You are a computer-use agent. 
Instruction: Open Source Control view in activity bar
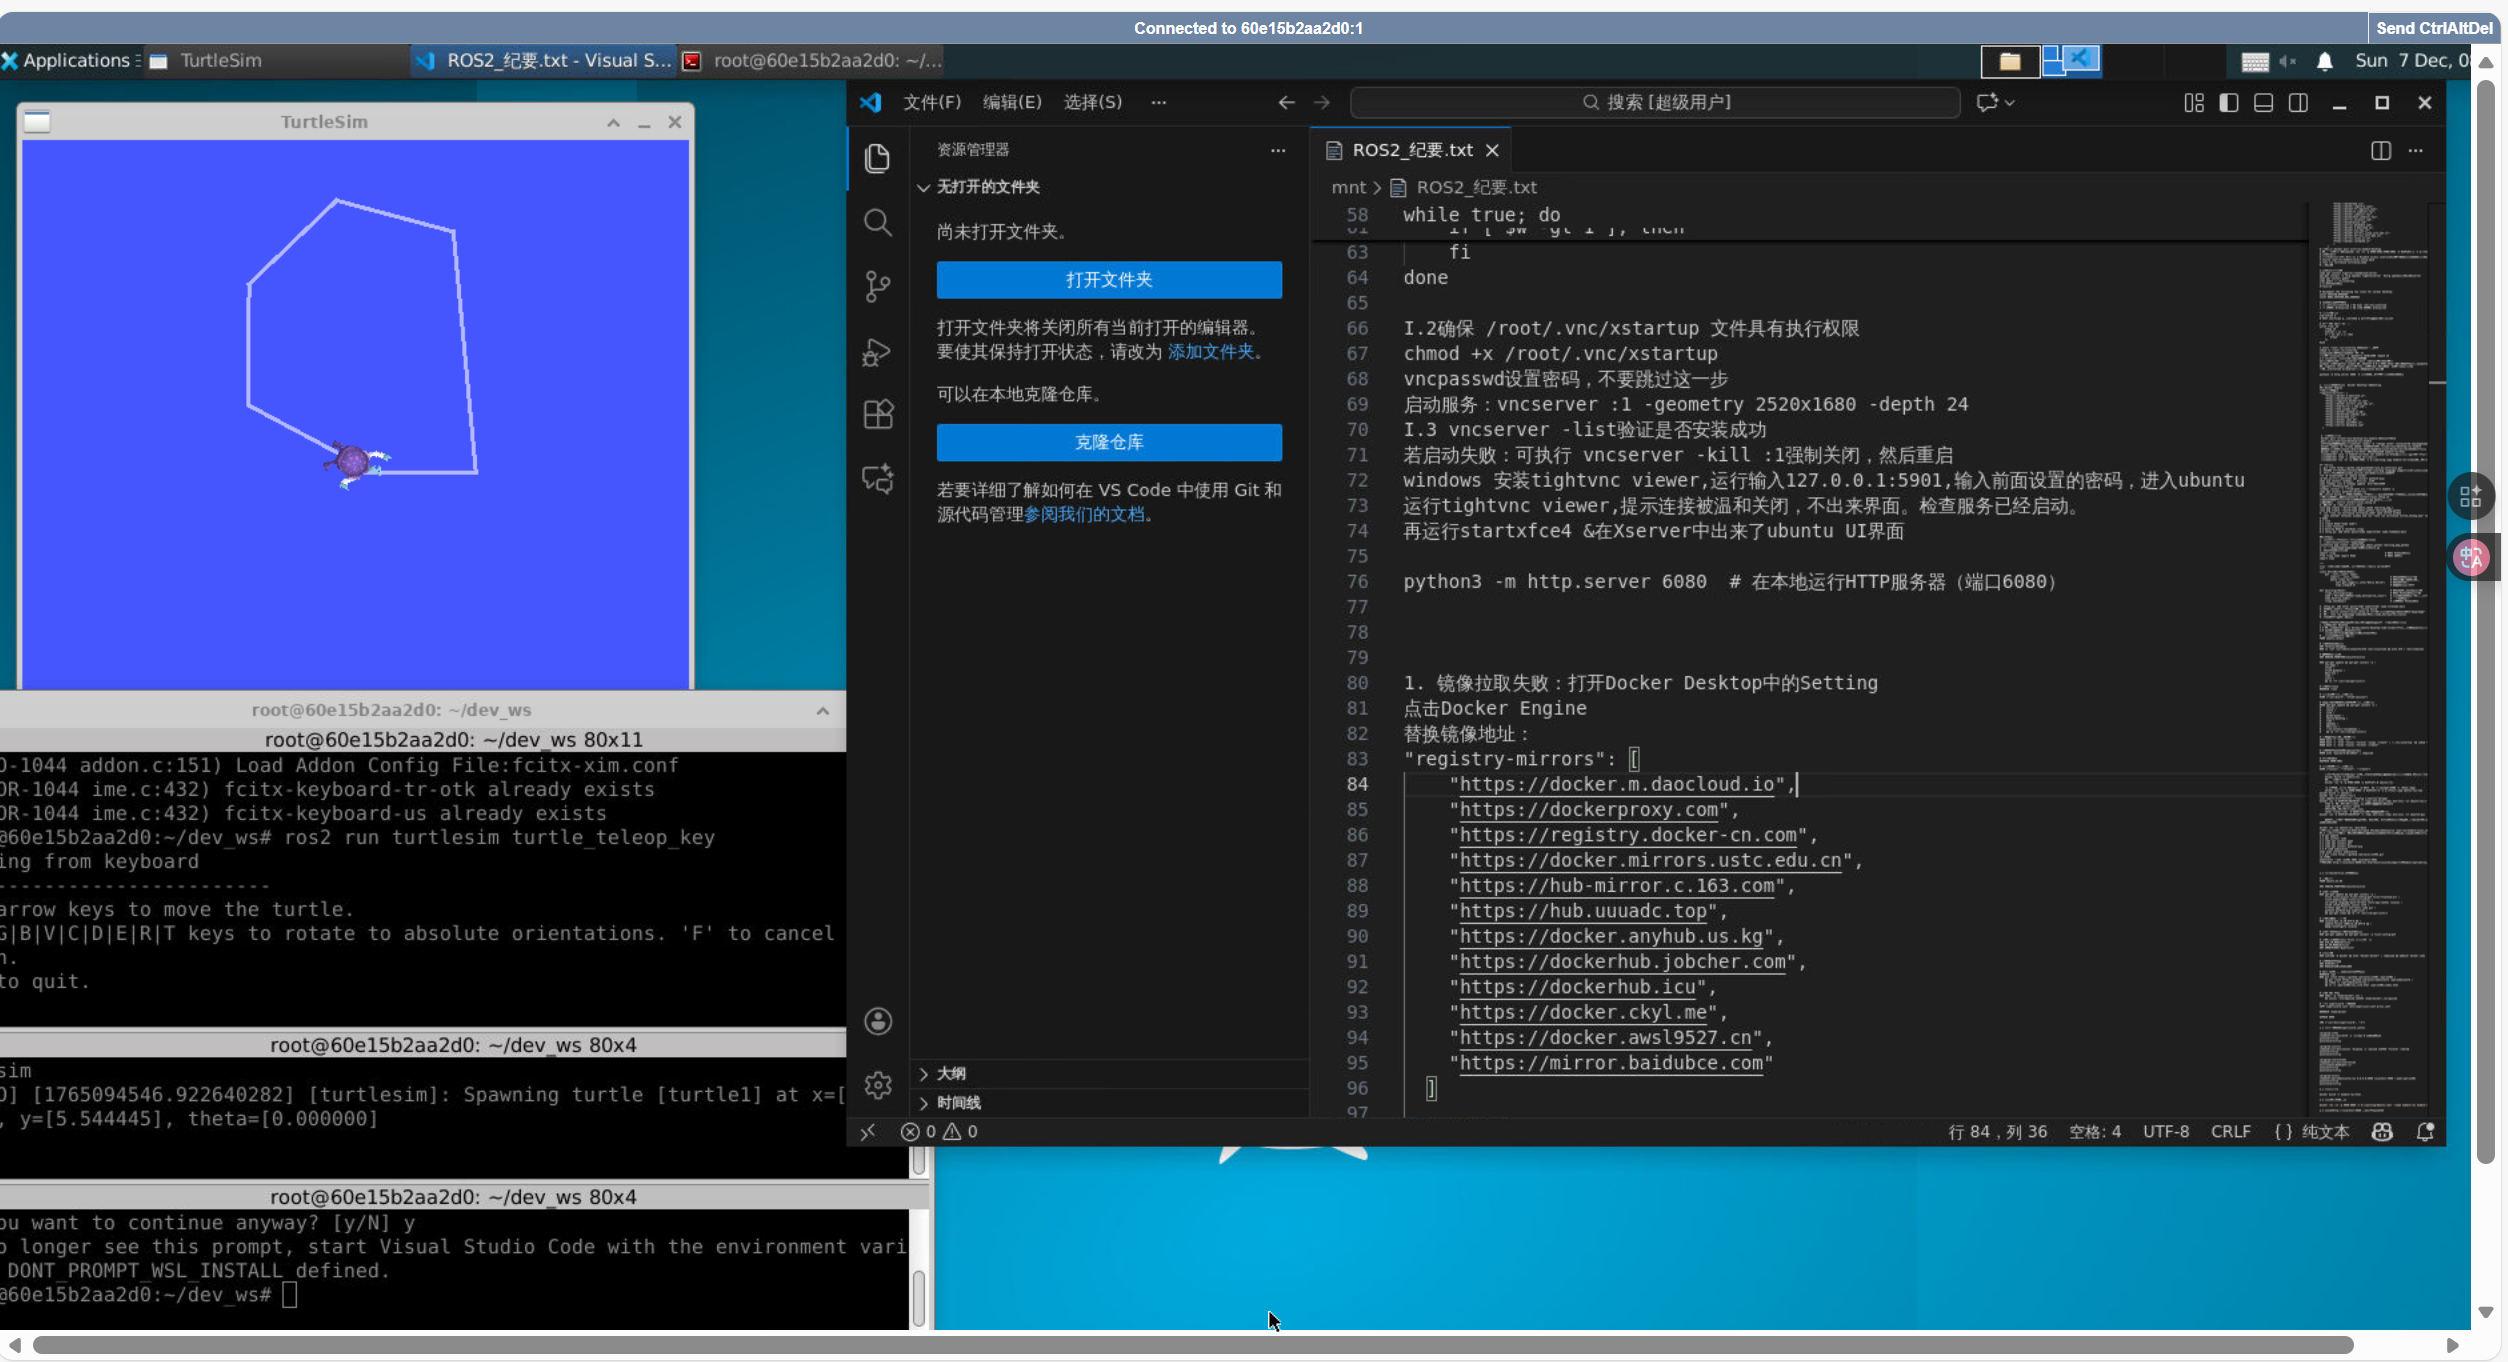tap(877, 286)
